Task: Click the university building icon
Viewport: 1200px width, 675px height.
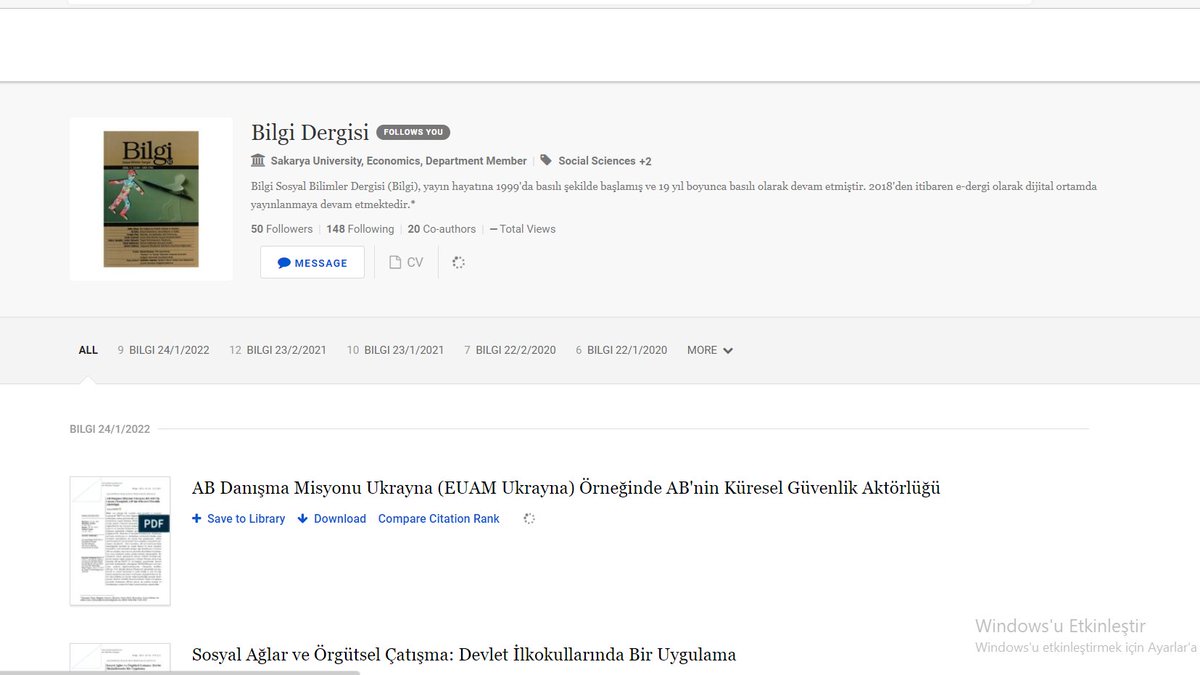Action: [258, 160]
